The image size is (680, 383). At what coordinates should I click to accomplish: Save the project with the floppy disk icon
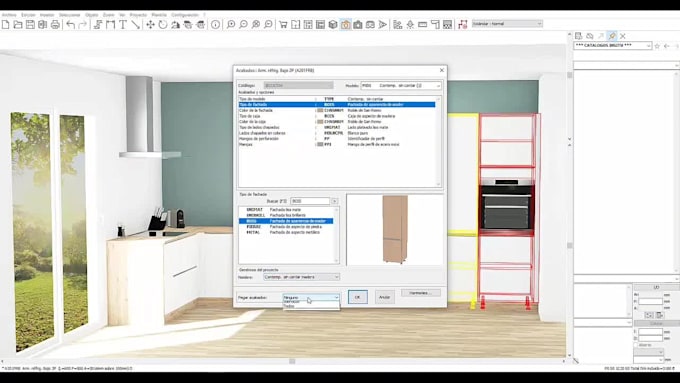pos(30,25)
